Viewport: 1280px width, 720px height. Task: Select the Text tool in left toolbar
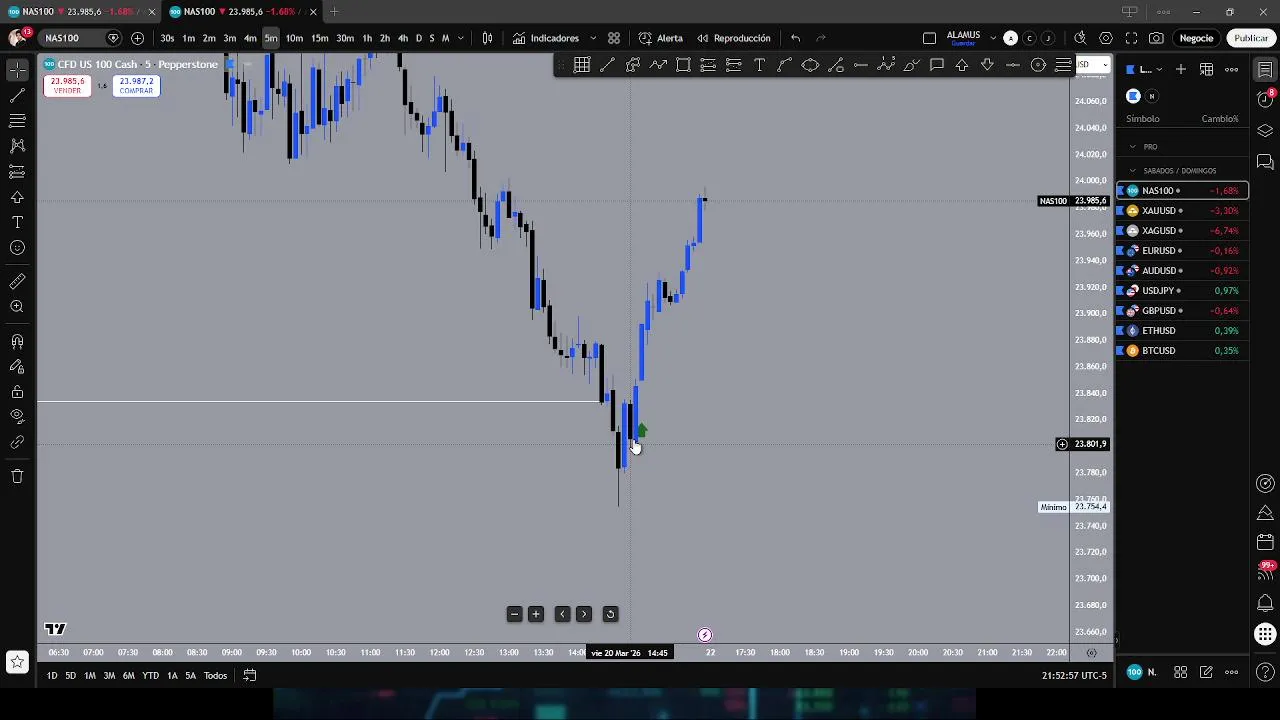17,222
